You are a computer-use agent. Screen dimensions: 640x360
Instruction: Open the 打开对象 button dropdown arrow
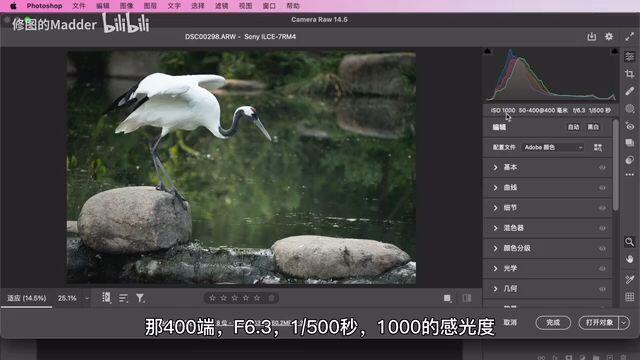pos(624,322)
